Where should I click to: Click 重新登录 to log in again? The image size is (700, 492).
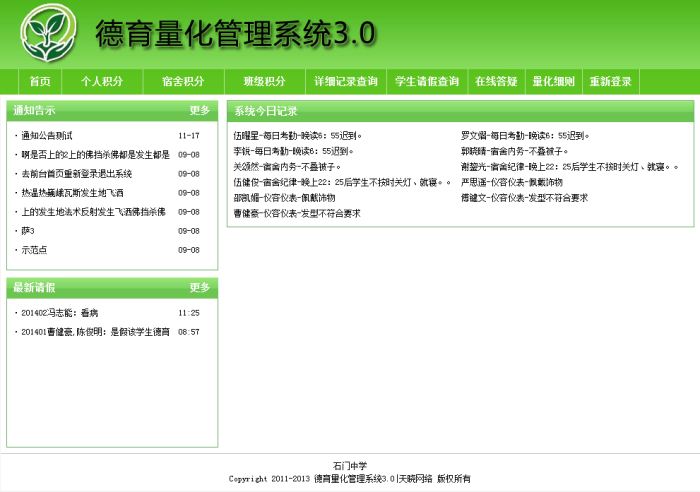(x=610, y=82)
